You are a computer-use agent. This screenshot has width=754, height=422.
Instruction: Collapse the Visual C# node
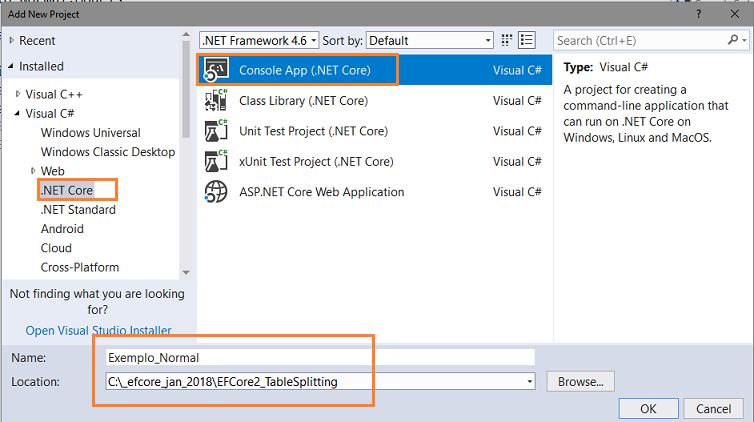pos(17,113)
